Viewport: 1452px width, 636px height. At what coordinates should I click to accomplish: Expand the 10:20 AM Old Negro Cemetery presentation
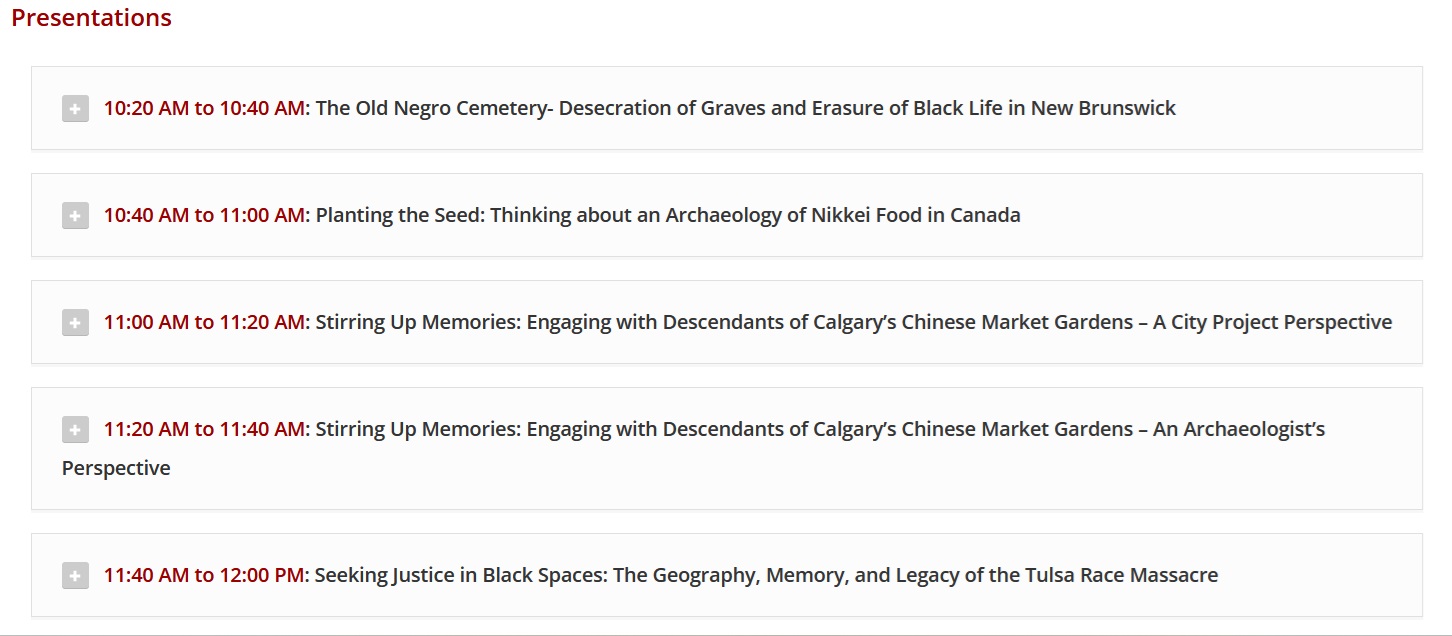(75, 108)
